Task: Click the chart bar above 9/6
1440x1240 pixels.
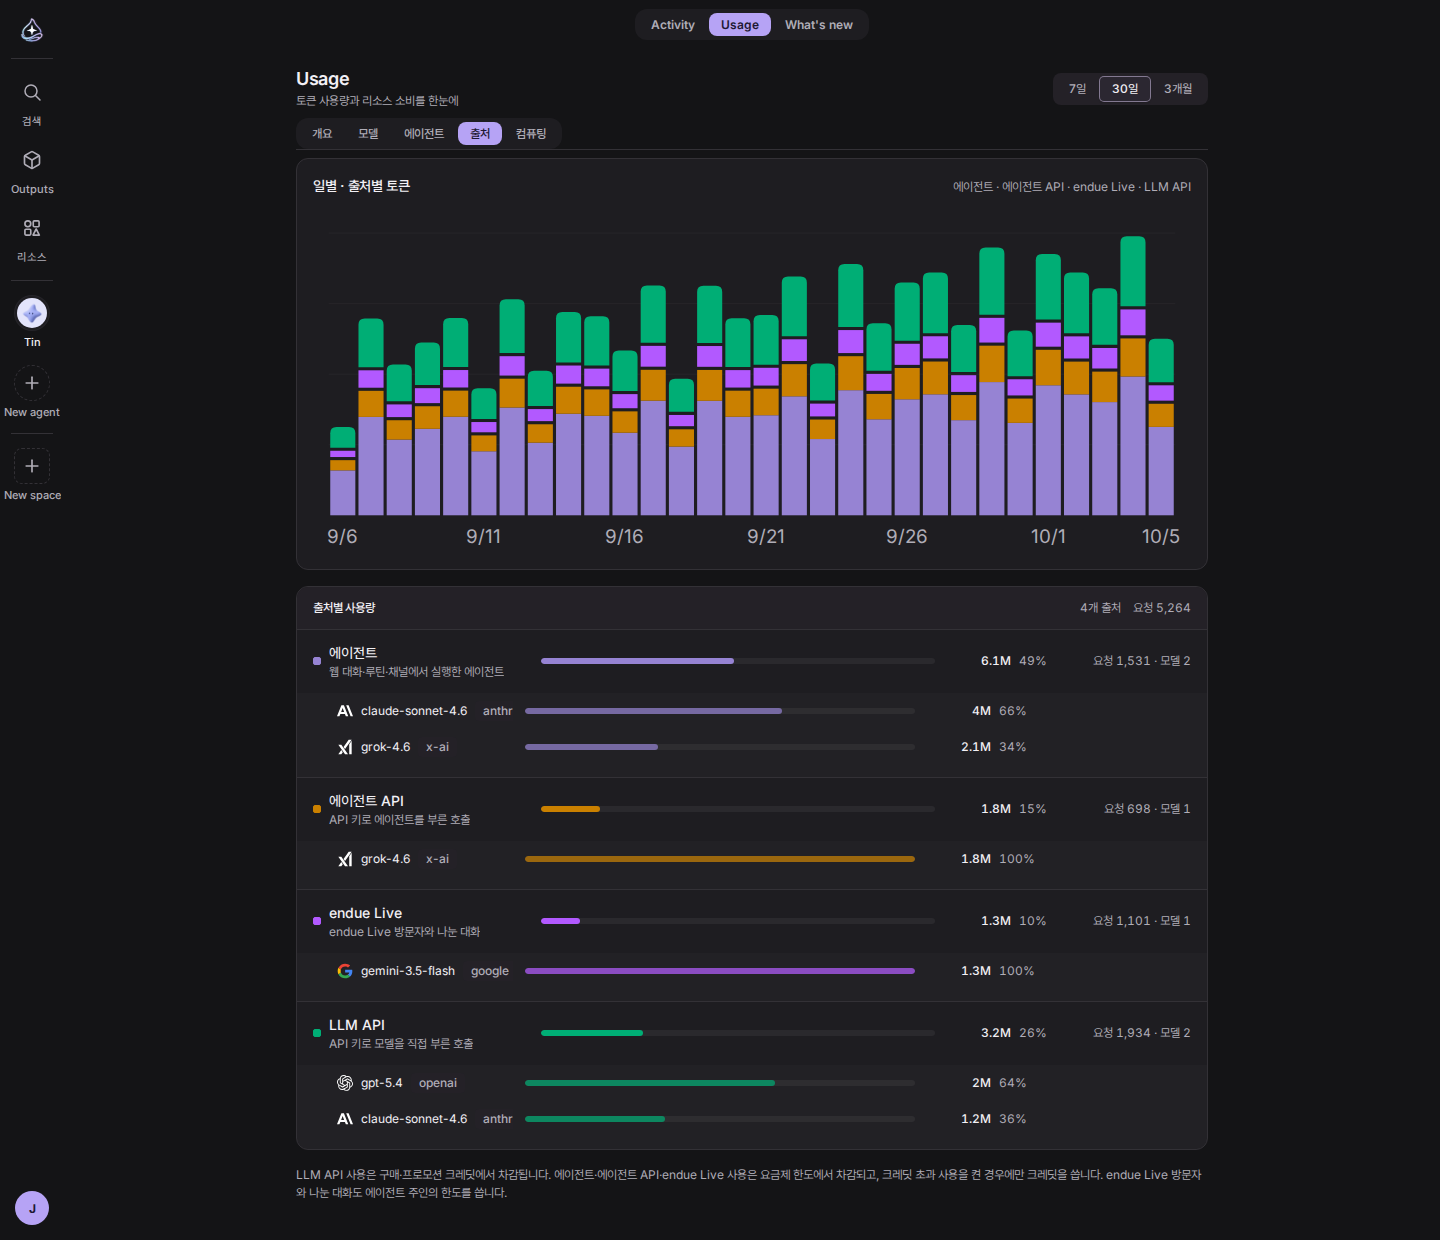Action: (x=343, y=471)
